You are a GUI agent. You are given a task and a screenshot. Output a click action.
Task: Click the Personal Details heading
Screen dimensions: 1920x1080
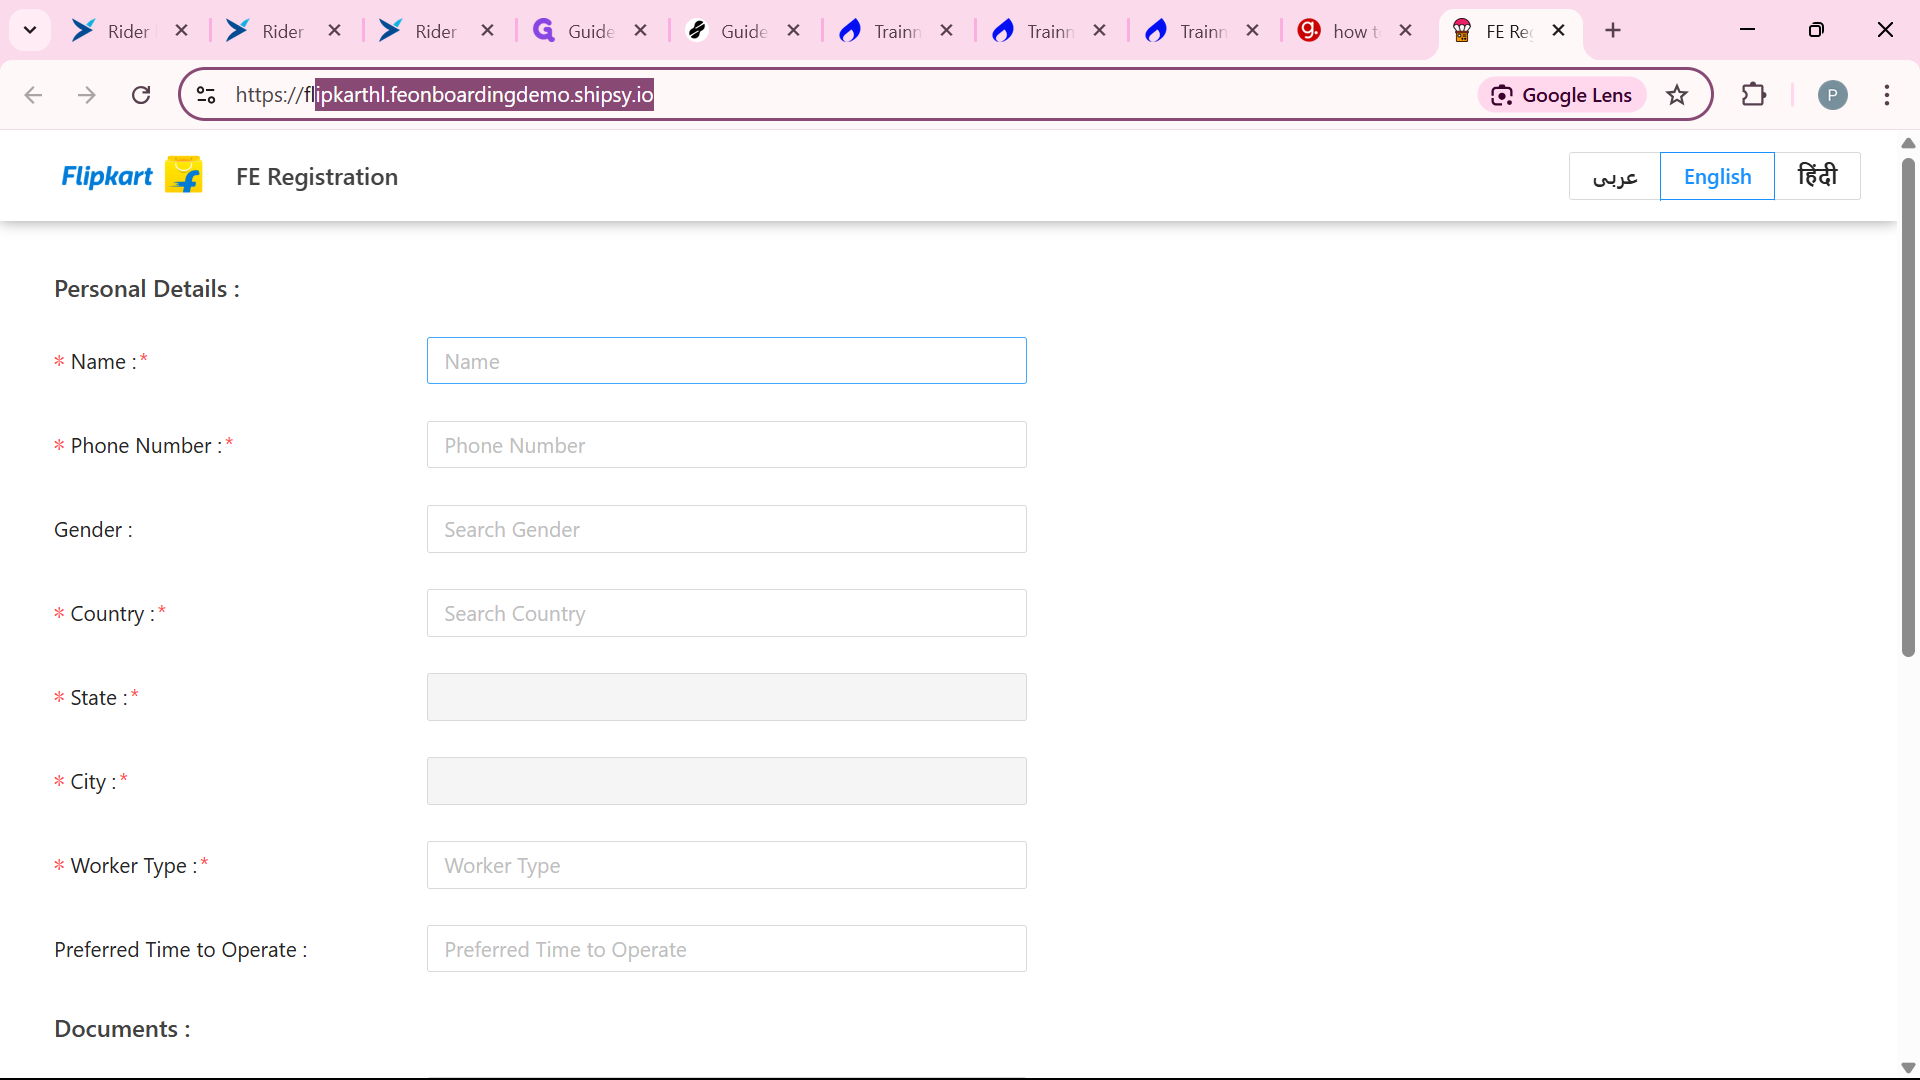[147, 289]
